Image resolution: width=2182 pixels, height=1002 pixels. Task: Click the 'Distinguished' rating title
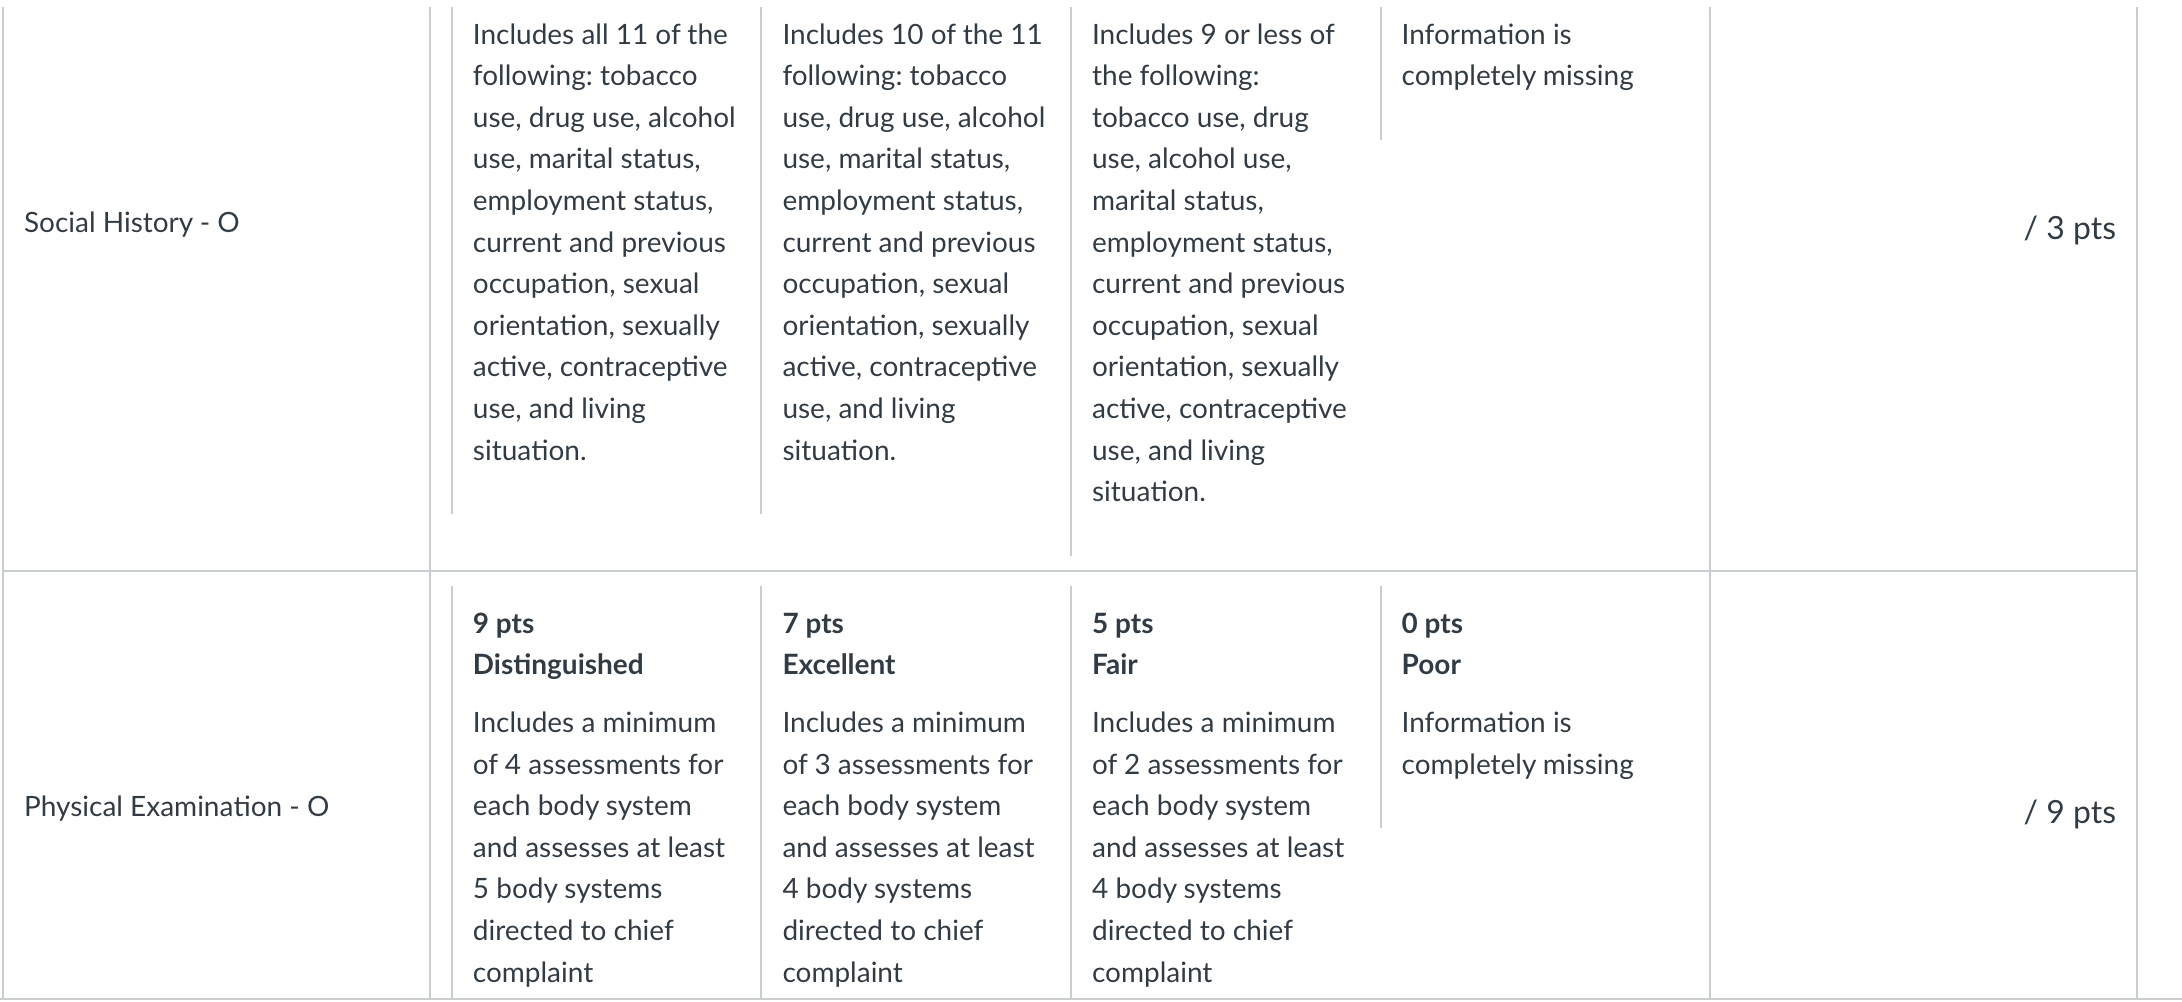click(558, 664)
